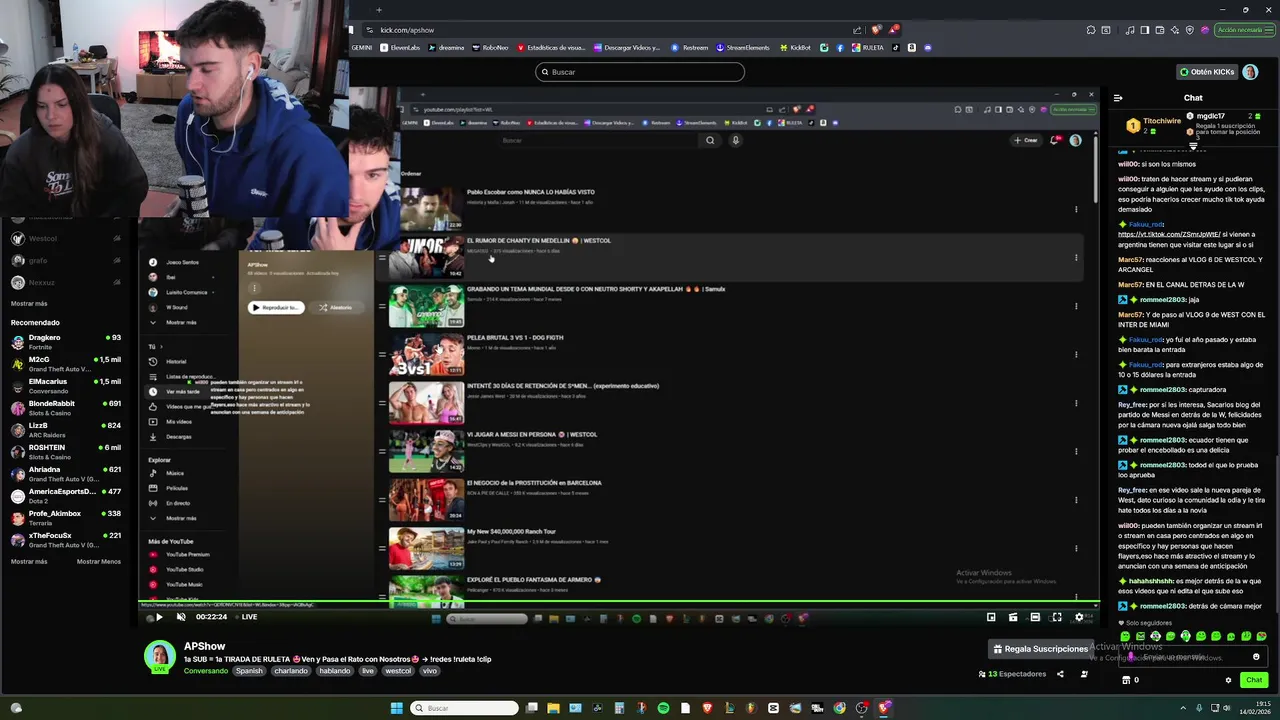The height and width of the screenshot is (720, 1280).
Task: Select the westcol tag
Action: [398, 671]
